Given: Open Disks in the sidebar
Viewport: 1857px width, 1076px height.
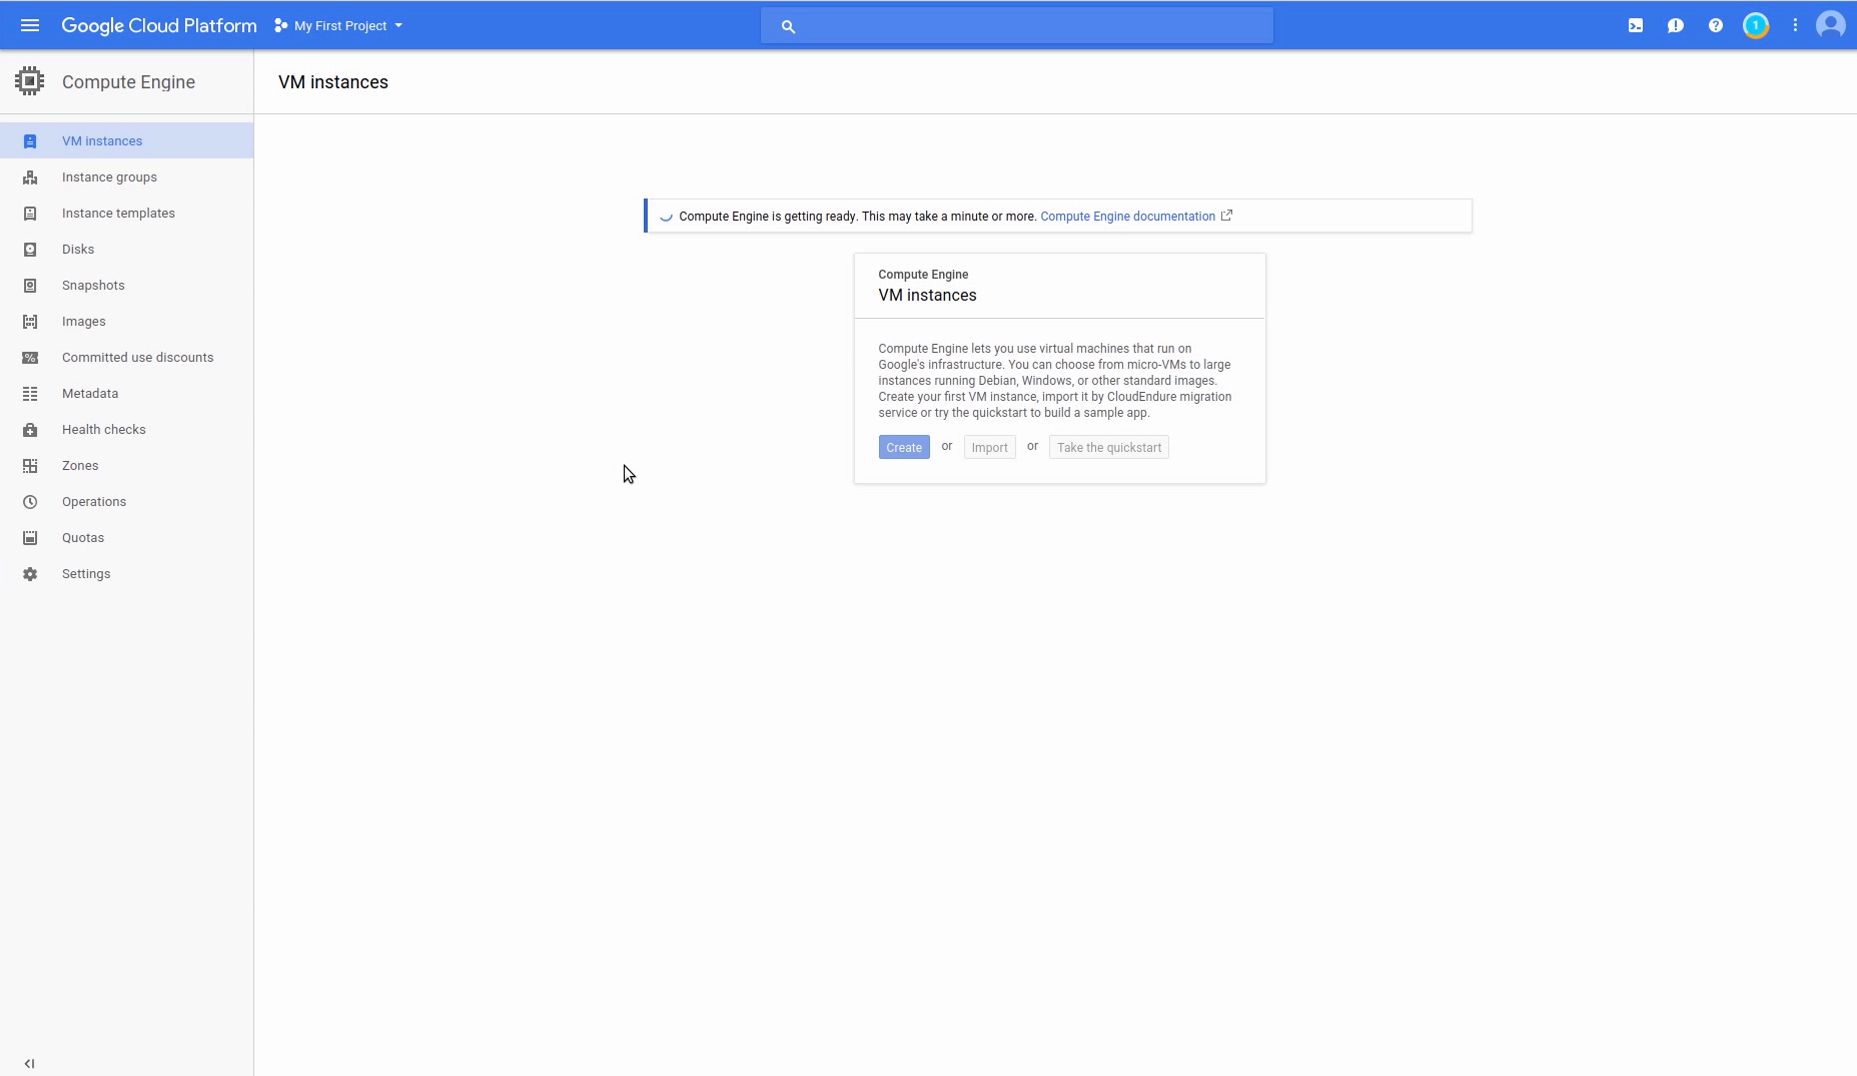Looking at the screenshot, I should tap(78, 249).
